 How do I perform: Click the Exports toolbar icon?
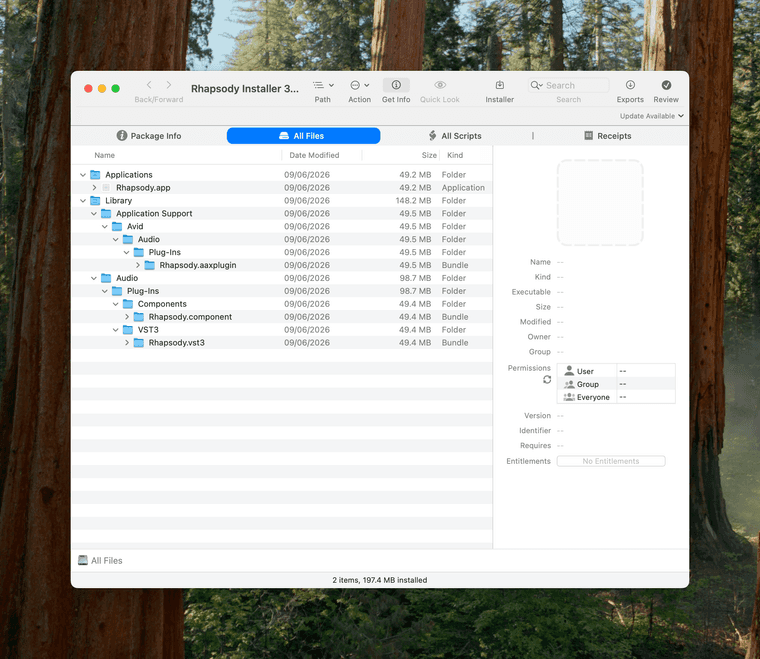click(630, 85)
